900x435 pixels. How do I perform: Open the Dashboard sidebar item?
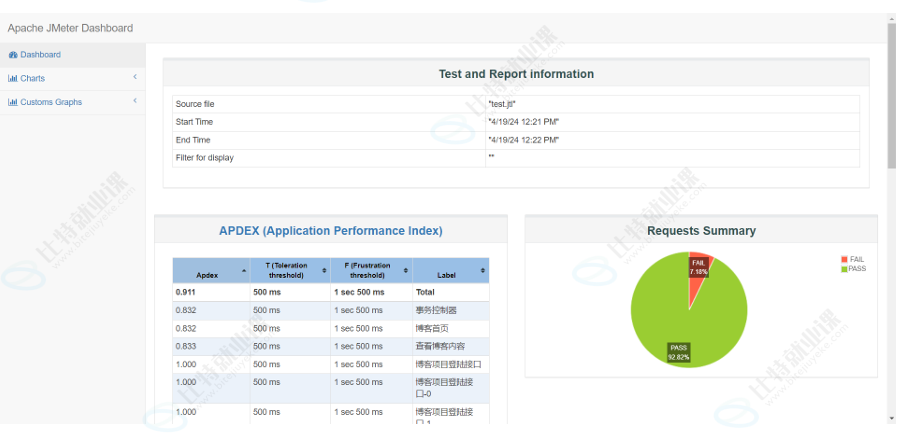click(x=72, y=55)
